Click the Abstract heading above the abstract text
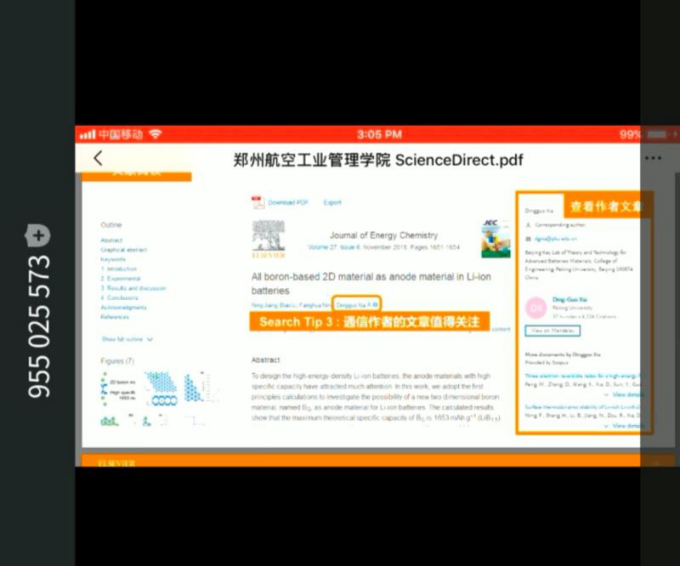The width and height of the screenshot is (680, 567). [265, 360]
